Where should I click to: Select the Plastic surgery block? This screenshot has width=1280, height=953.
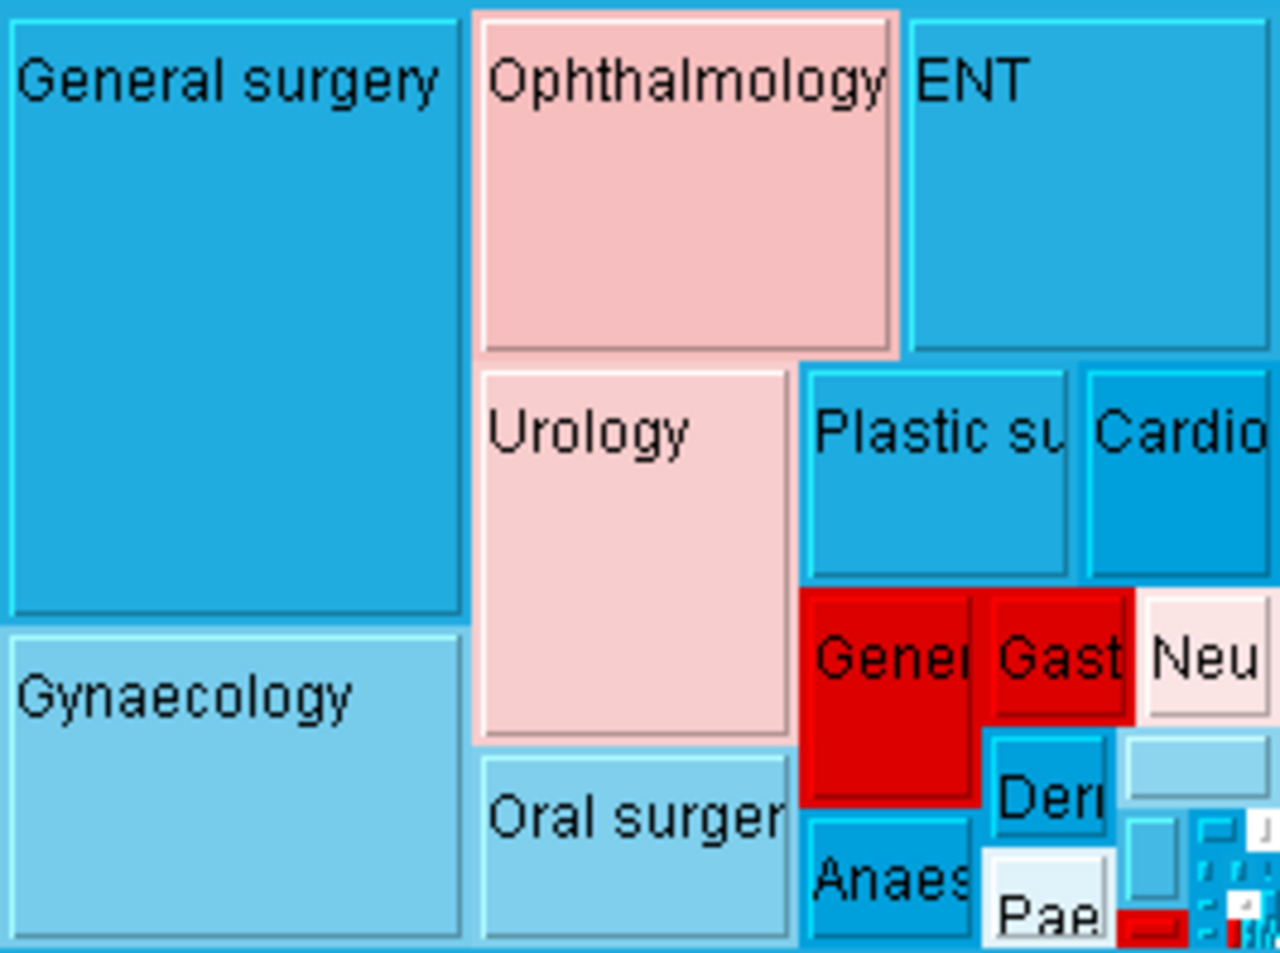coord(937,474)
